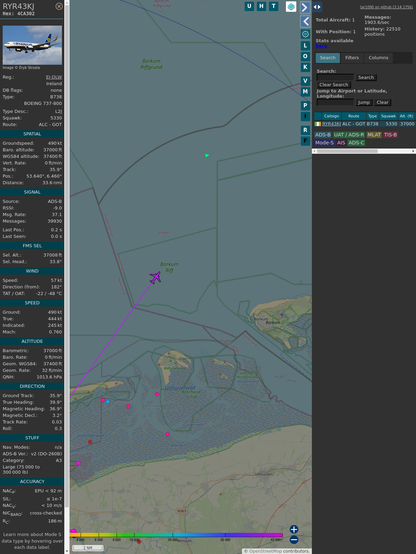Click the OpenStreetMap contributors attribution

coord(277,551)
